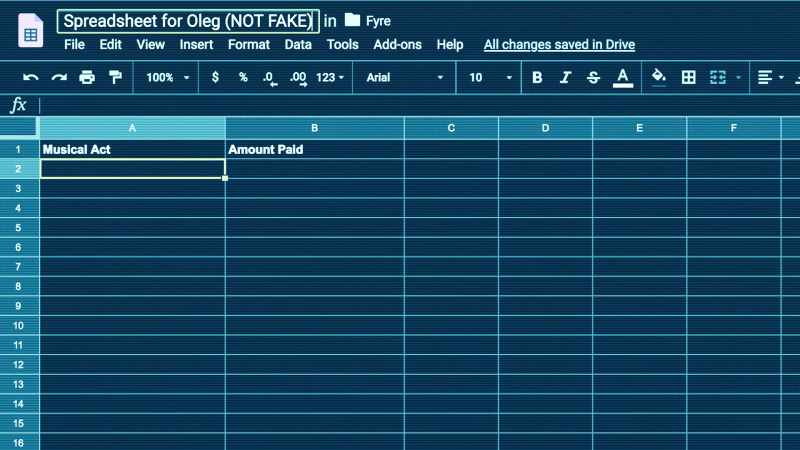
Task: Click the spreadsheet title field
Action: point(188,21)
